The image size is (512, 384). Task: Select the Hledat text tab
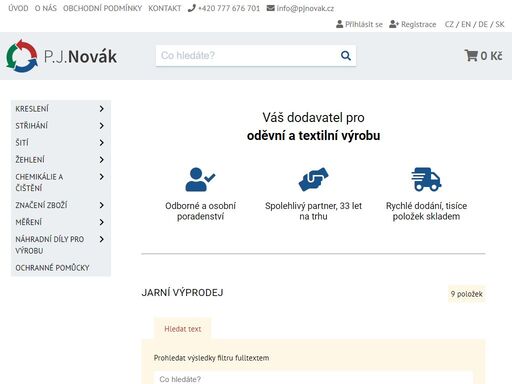coord(183,329)
